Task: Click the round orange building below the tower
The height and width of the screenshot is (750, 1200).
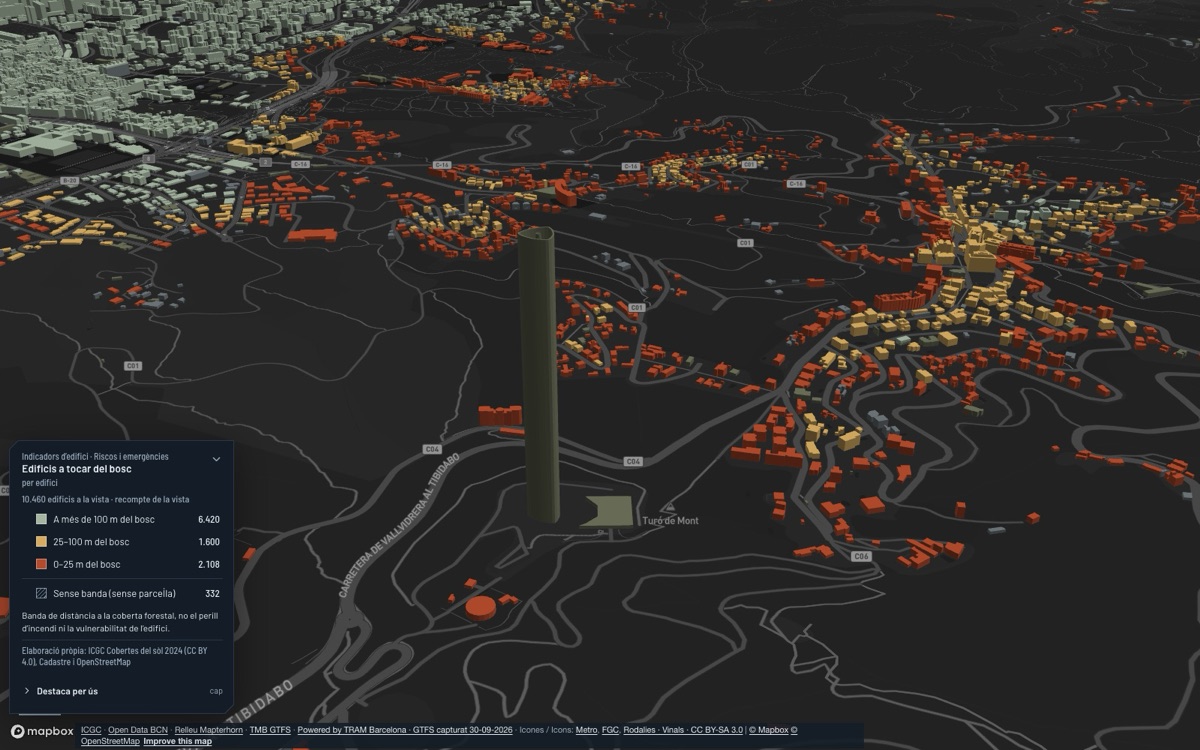Action: (481, 607)
